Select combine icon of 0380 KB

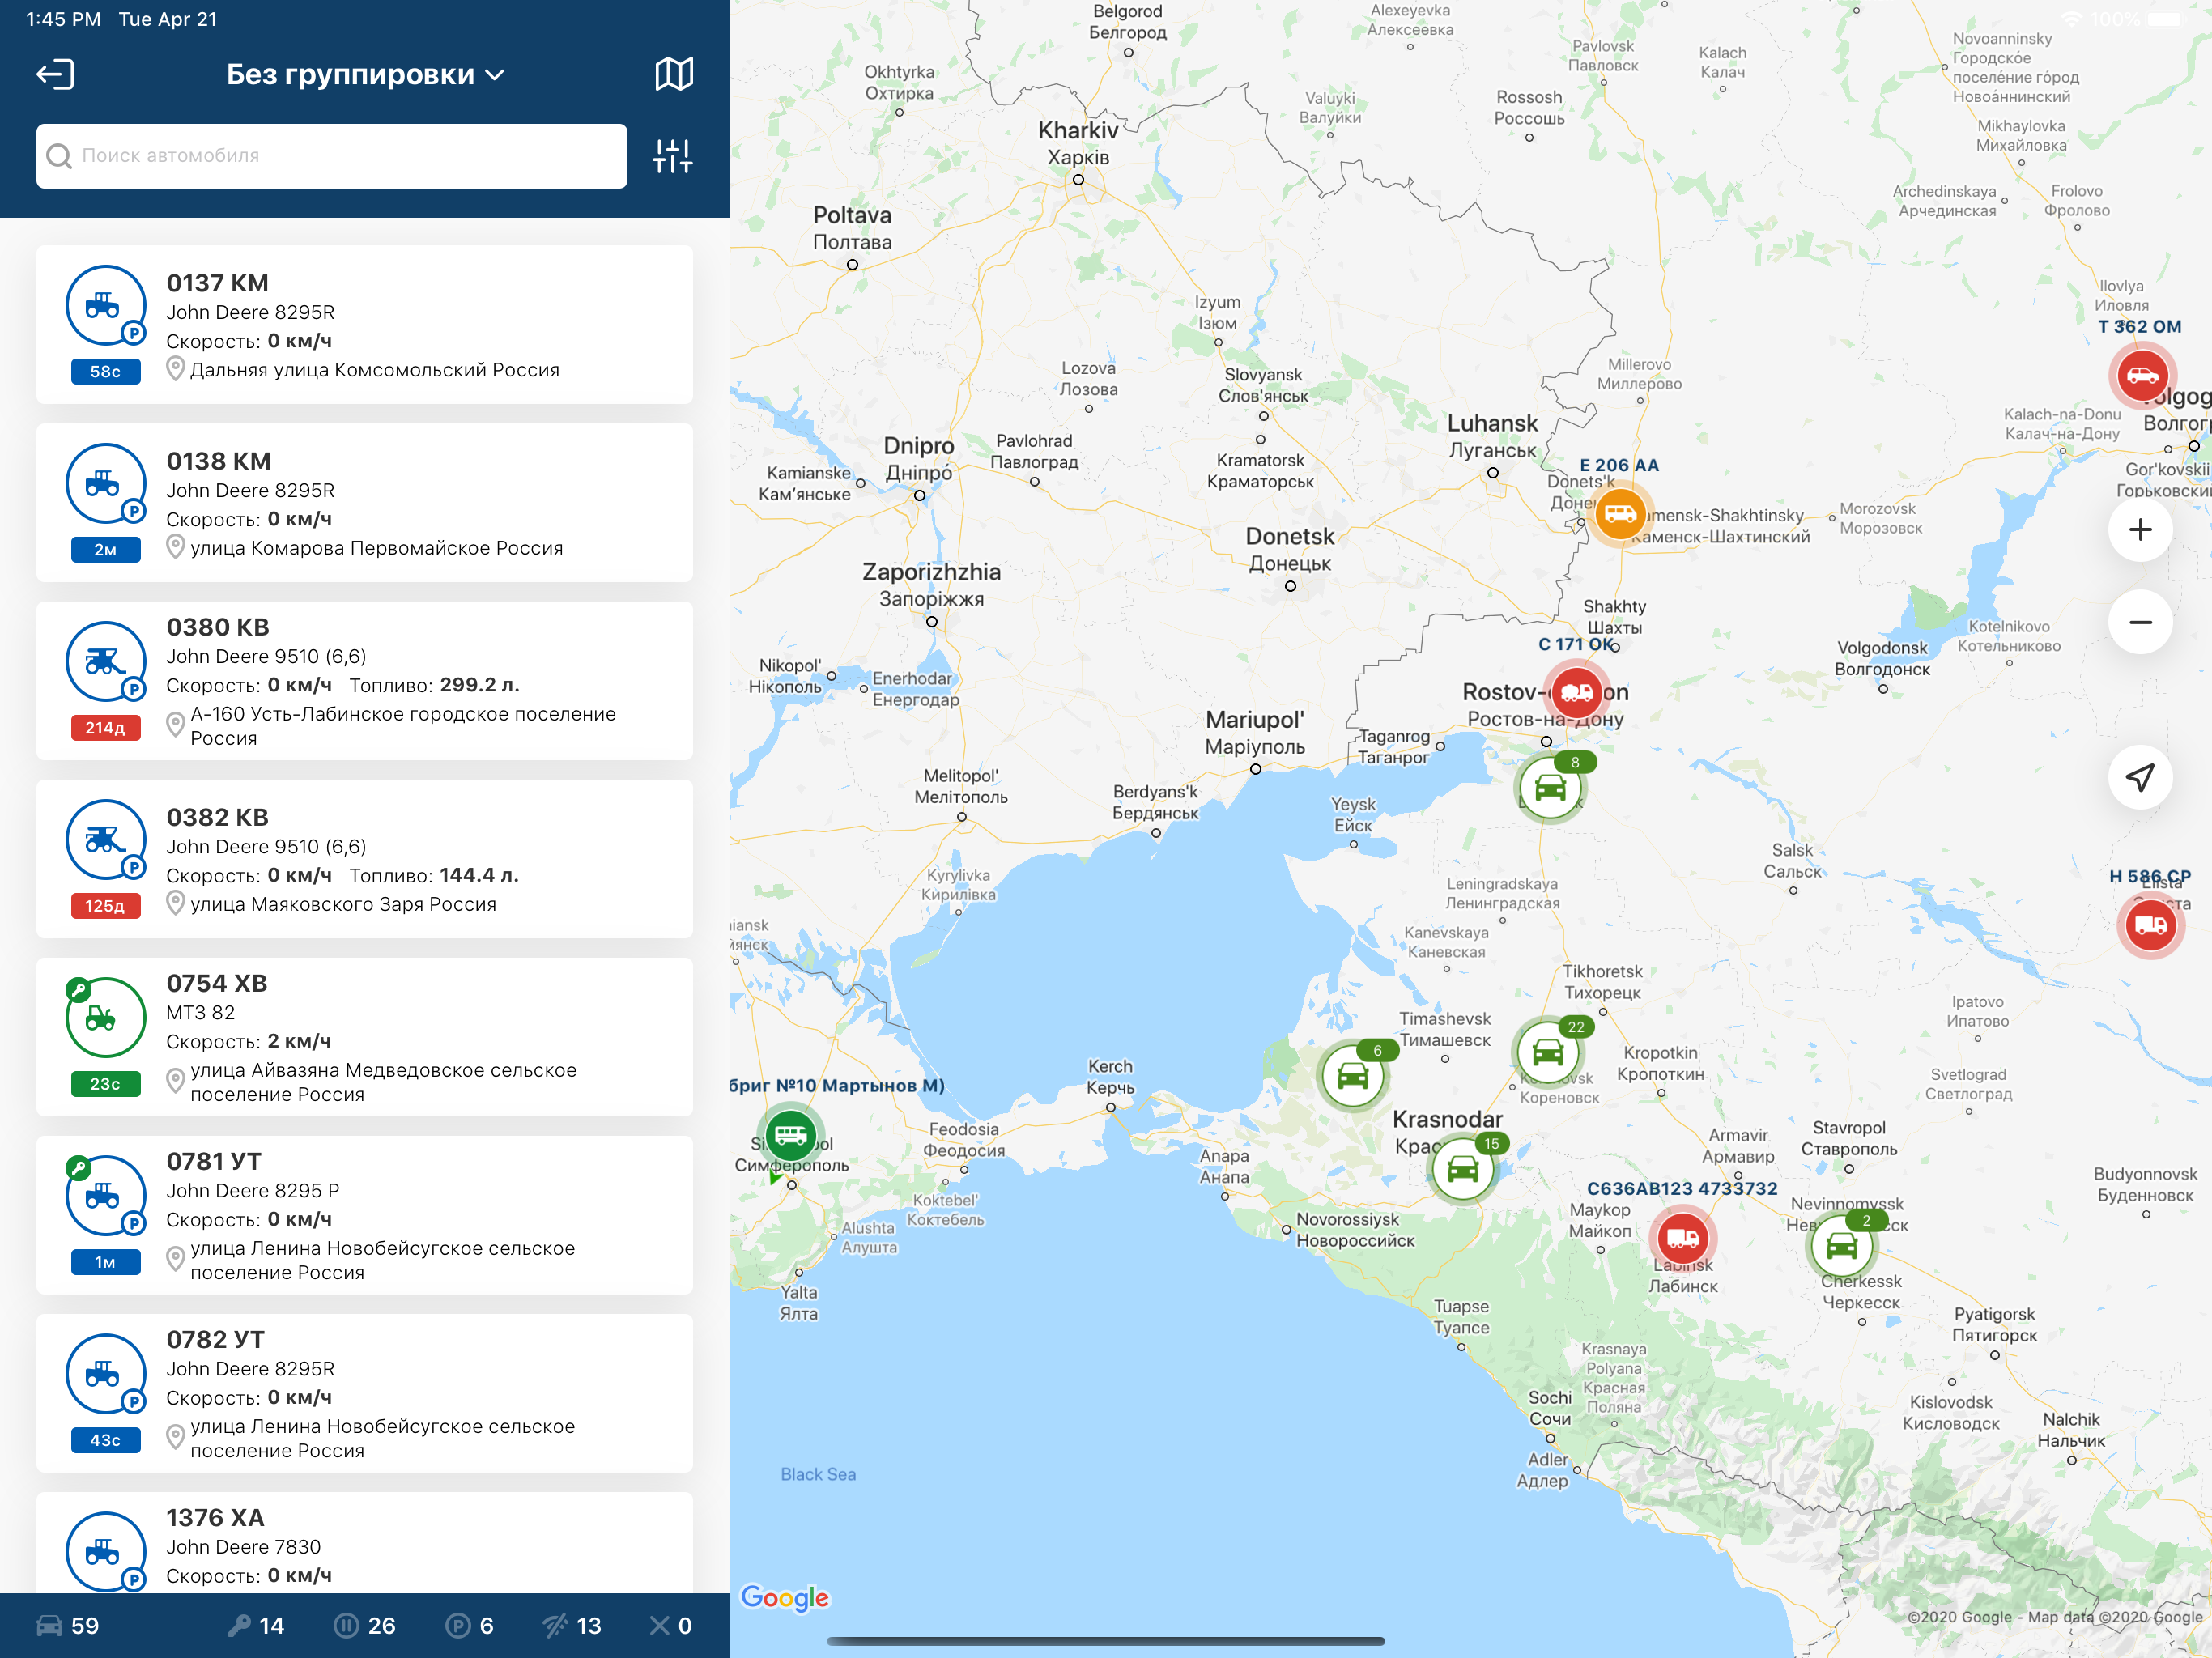point(105,661)
